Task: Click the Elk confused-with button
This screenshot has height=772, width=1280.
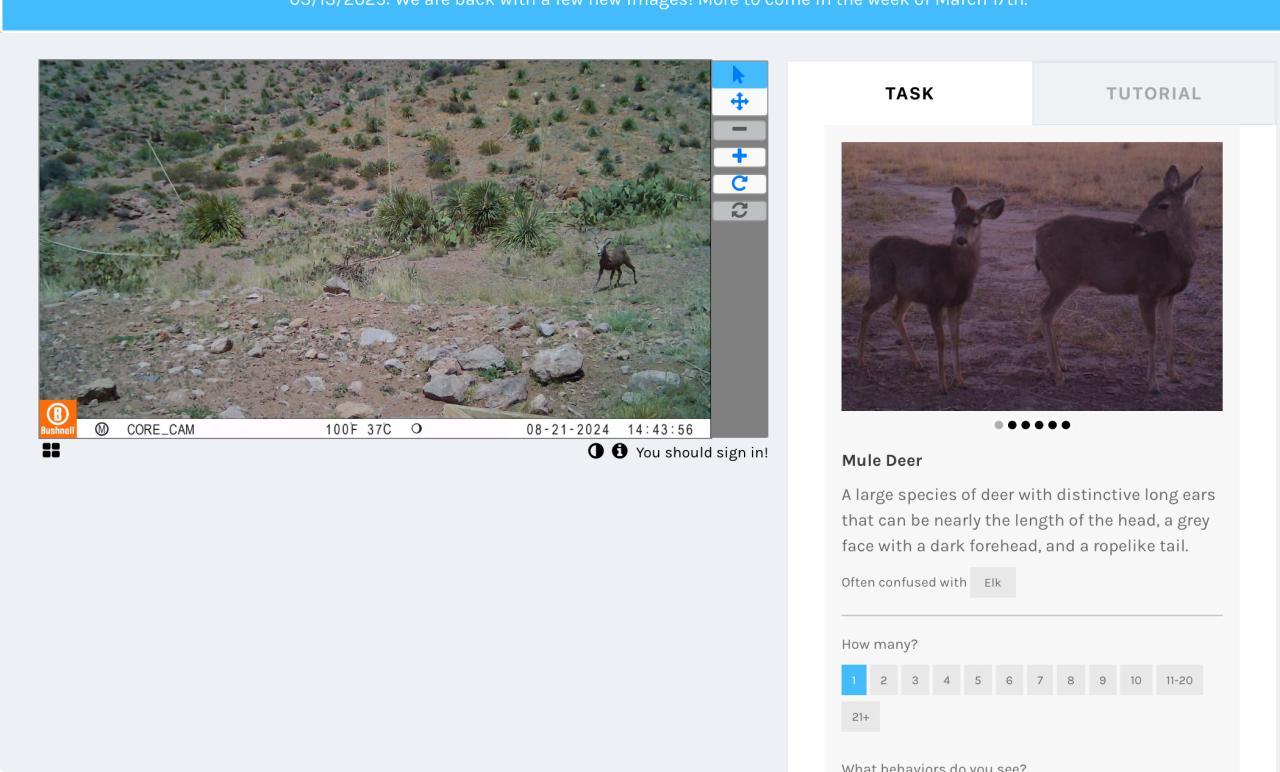Action: (x=992, y=583)
